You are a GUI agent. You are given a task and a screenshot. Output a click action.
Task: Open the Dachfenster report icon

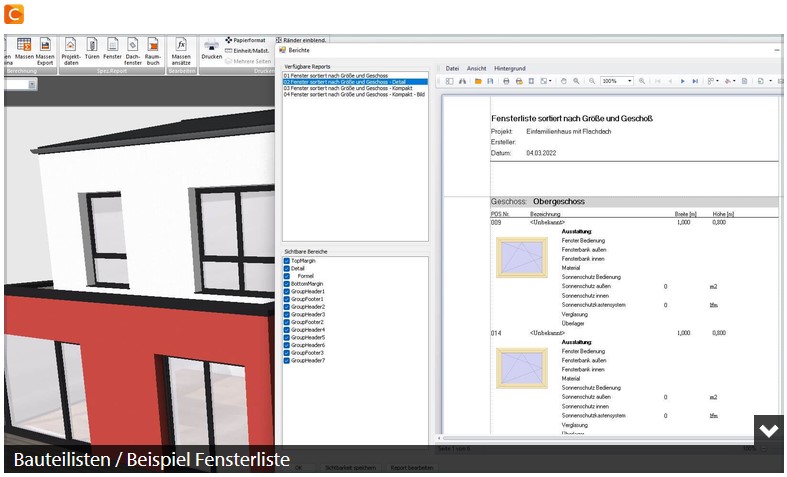[133, 44]
